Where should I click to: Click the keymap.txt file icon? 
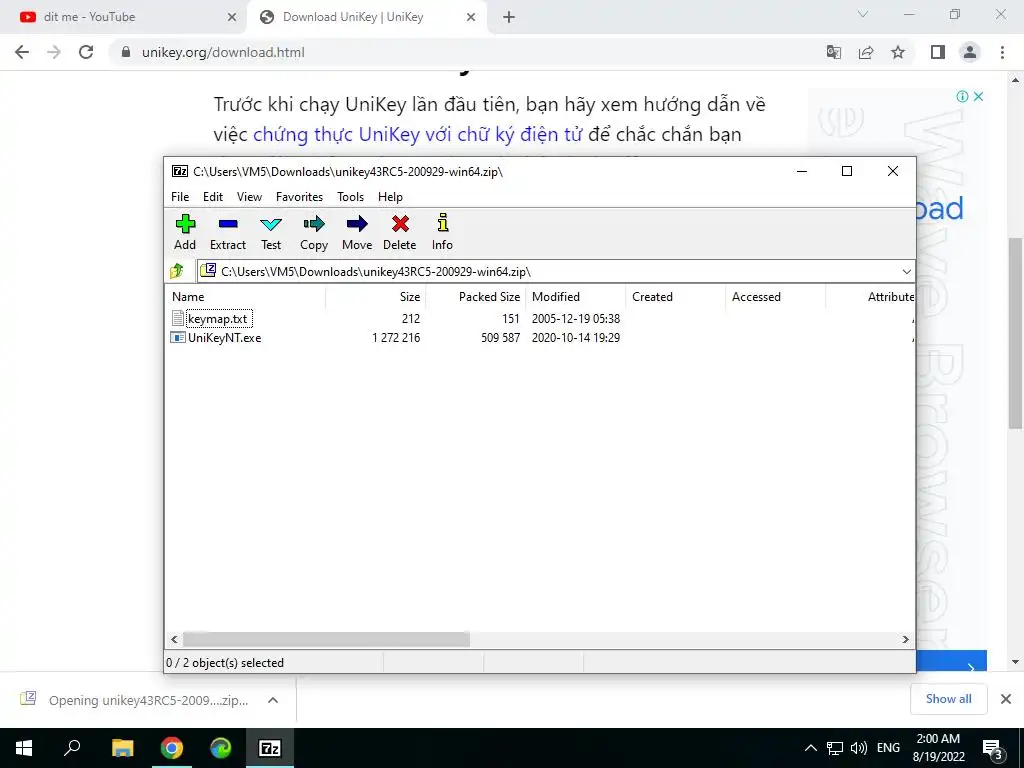coord(178,318)
